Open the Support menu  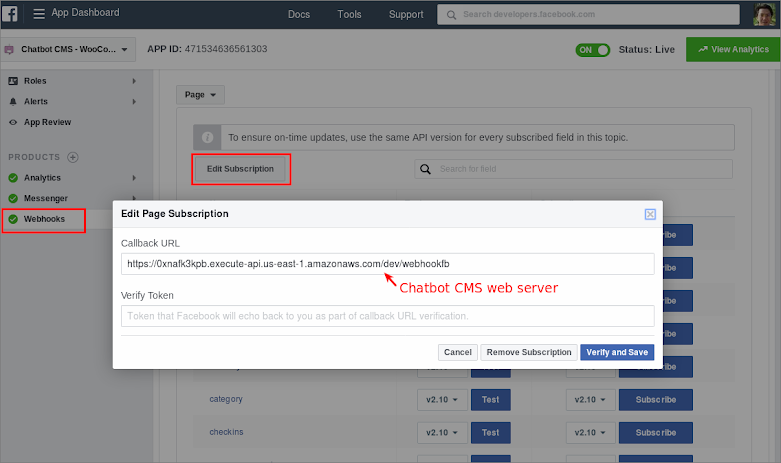pyautogui.click(x=406, y=14)
